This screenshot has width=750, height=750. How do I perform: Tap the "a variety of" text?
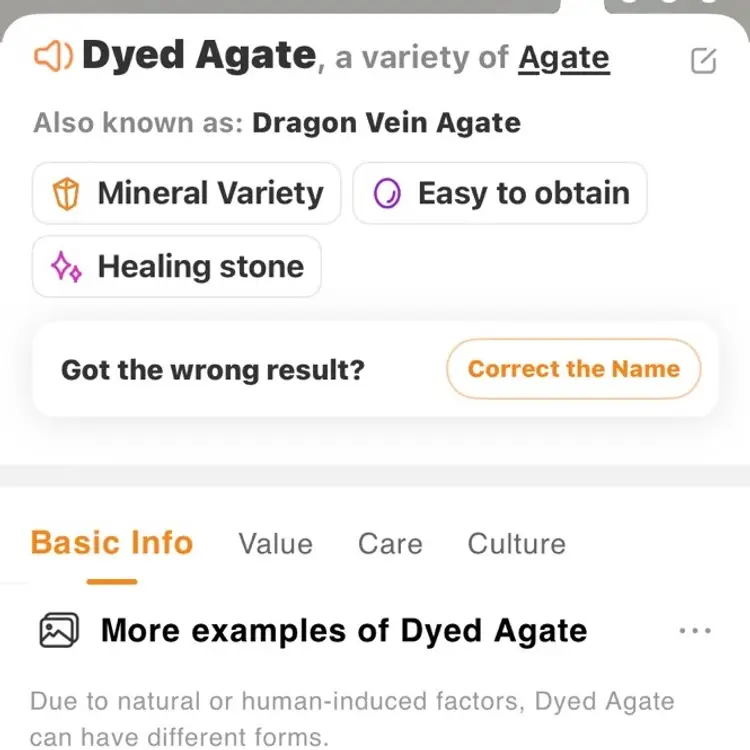tap(421, 59)
